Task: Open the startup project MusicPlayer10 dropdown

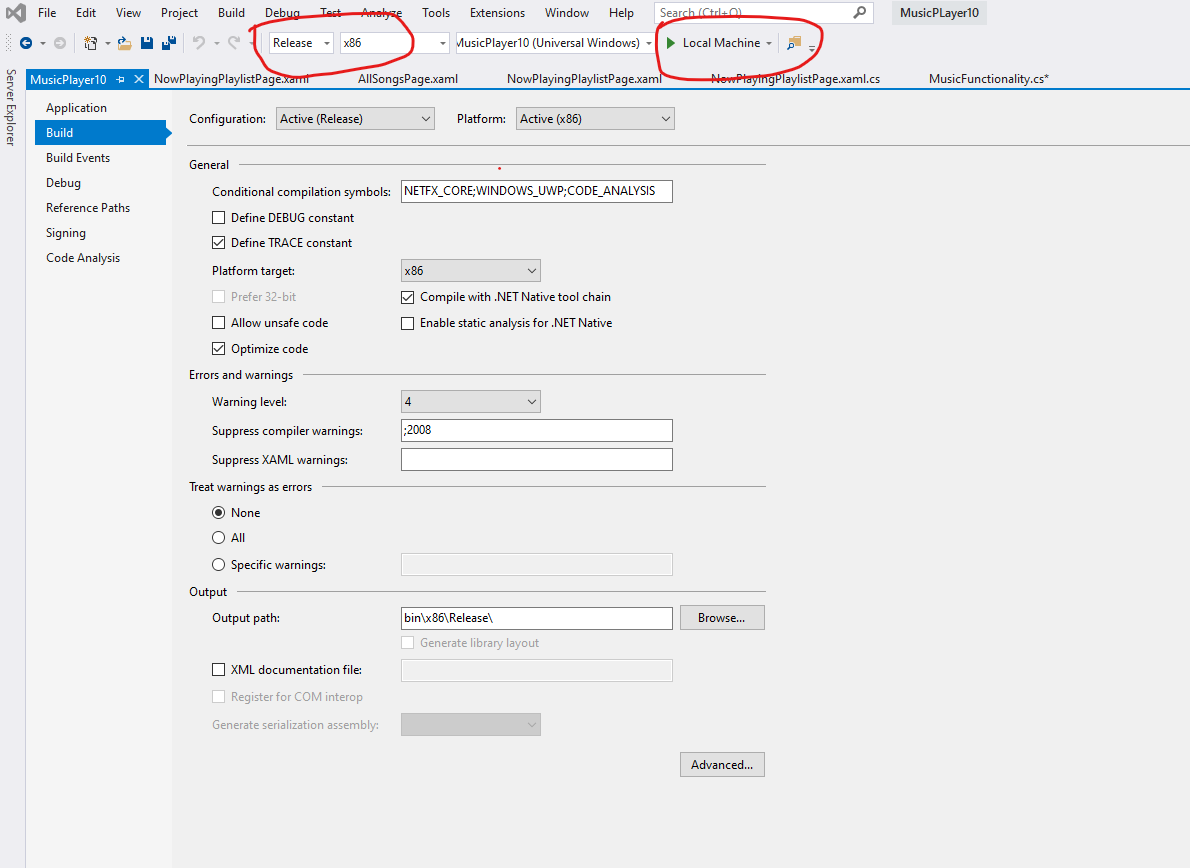Action: click(x=554, y=43)
